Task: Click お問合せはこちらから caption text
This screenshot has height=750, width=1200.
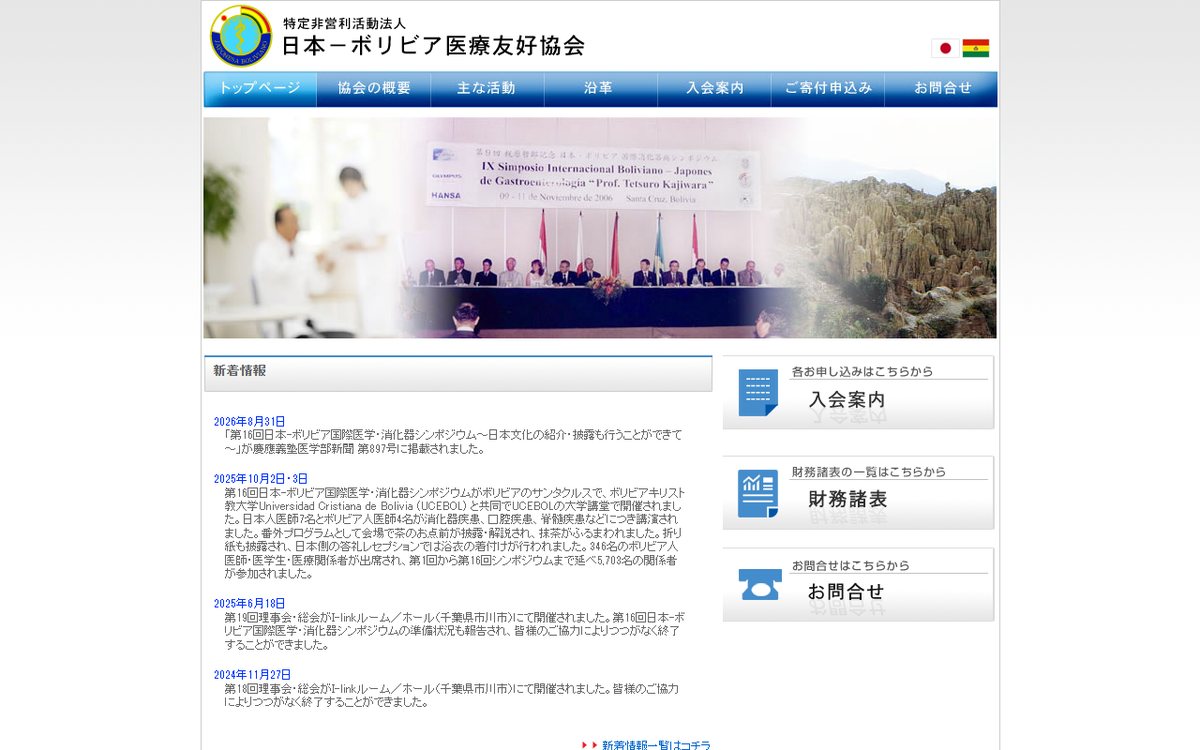Action: click(x=851, y=565)
